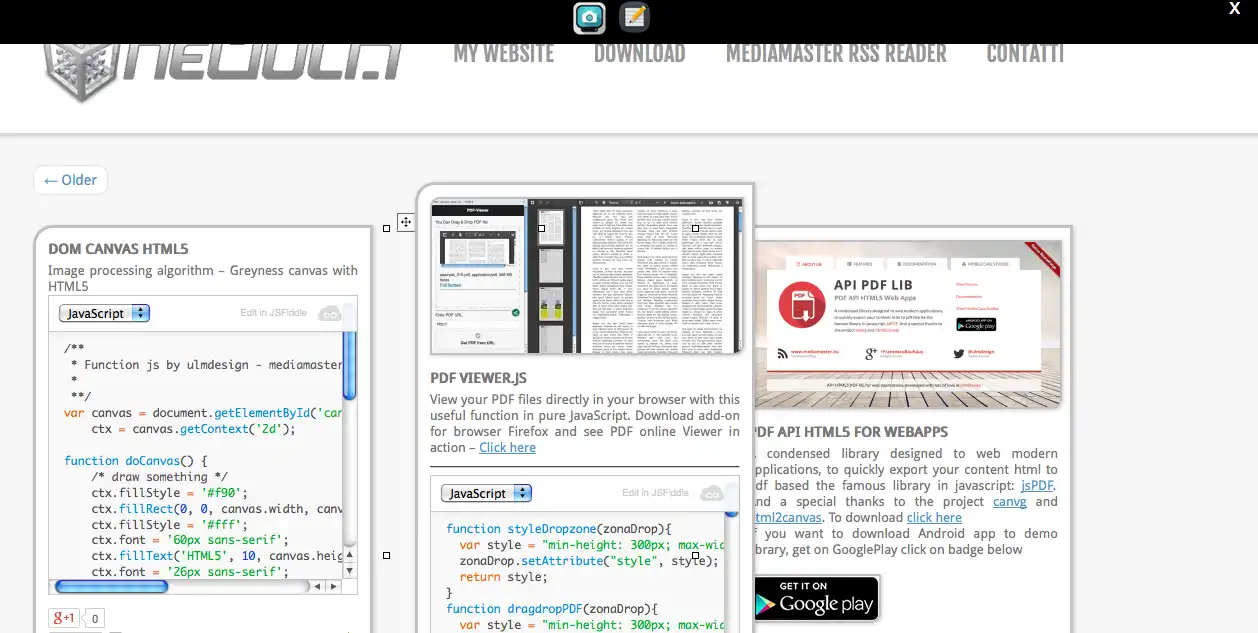Click the camera capture icon in top bar
This screenshot has width=1258, height=633.
(589, 18)
